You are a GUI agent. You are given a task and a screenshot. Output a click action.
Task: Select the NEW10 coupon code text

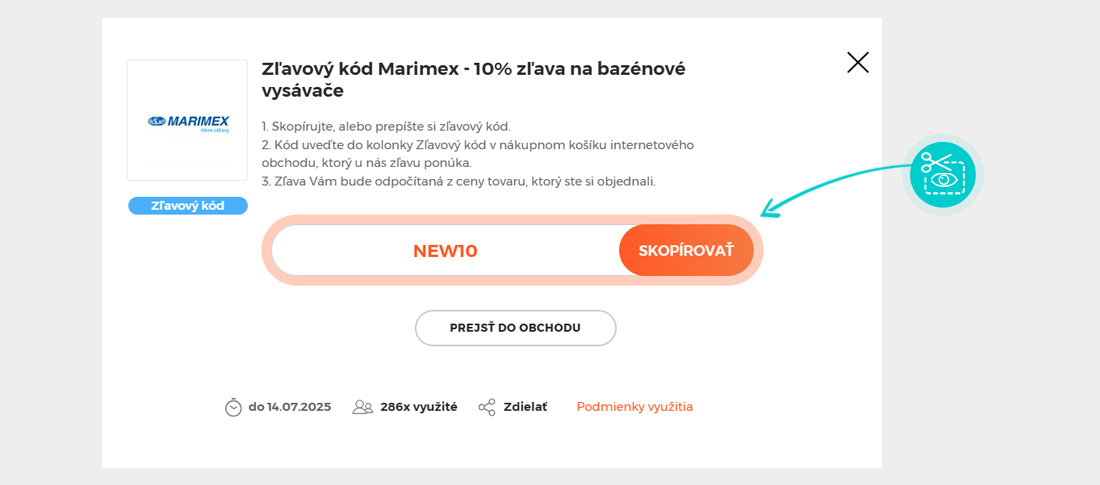coord(445,251)
